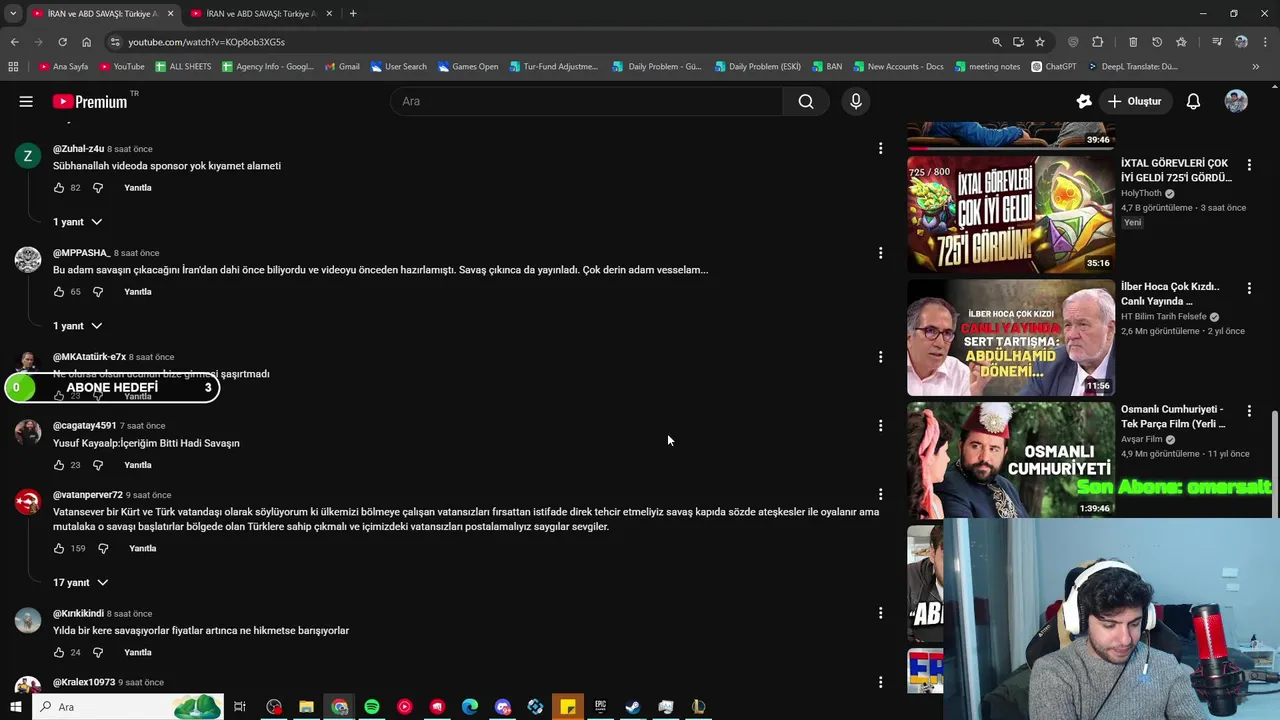Open Chrome media controls icon

(1216, 42)
